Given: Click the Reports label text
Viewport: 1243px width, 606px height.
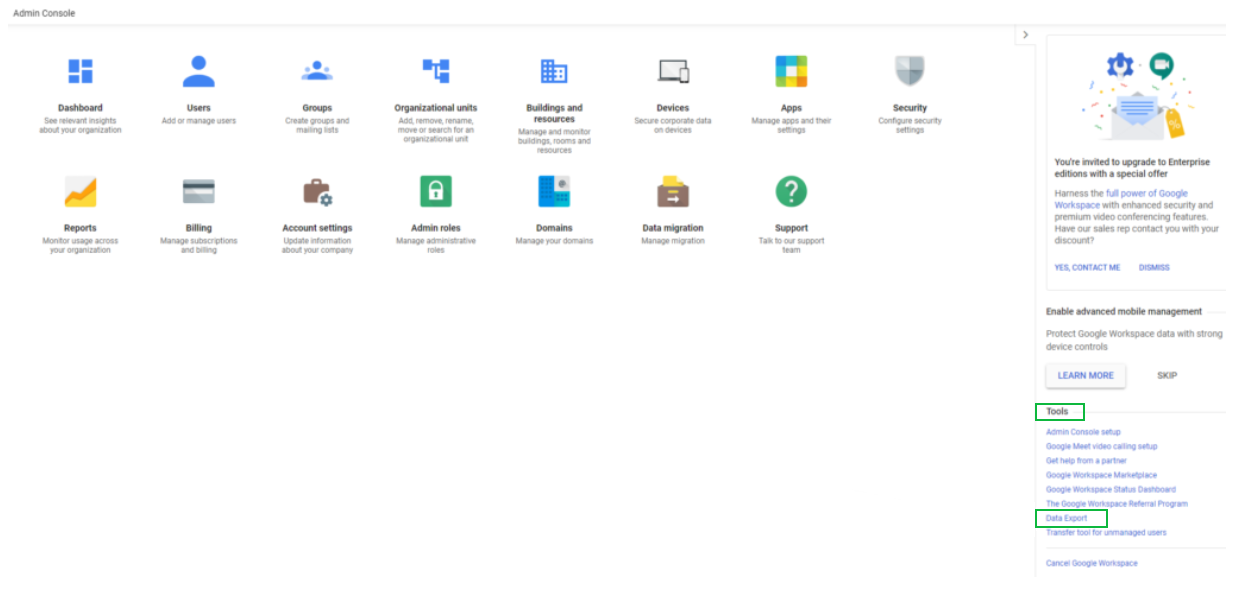Looking at the screenshot, I should (80, 228).
